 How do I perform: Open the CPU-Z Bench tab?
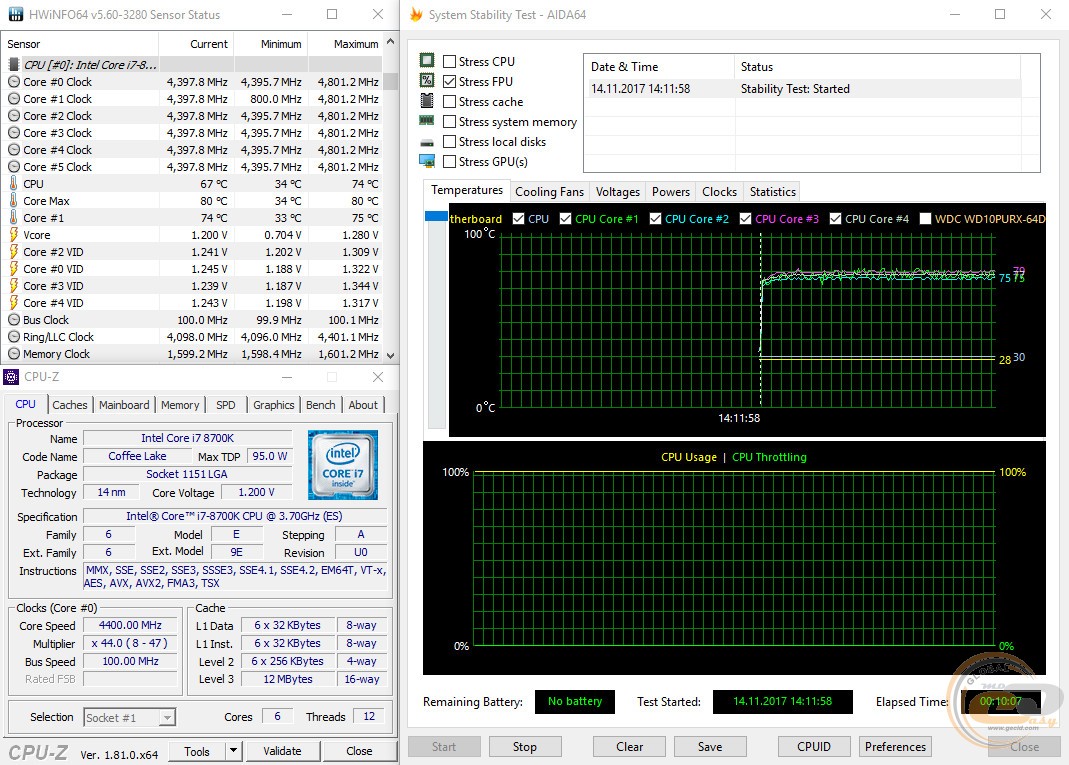coord(320,405)
